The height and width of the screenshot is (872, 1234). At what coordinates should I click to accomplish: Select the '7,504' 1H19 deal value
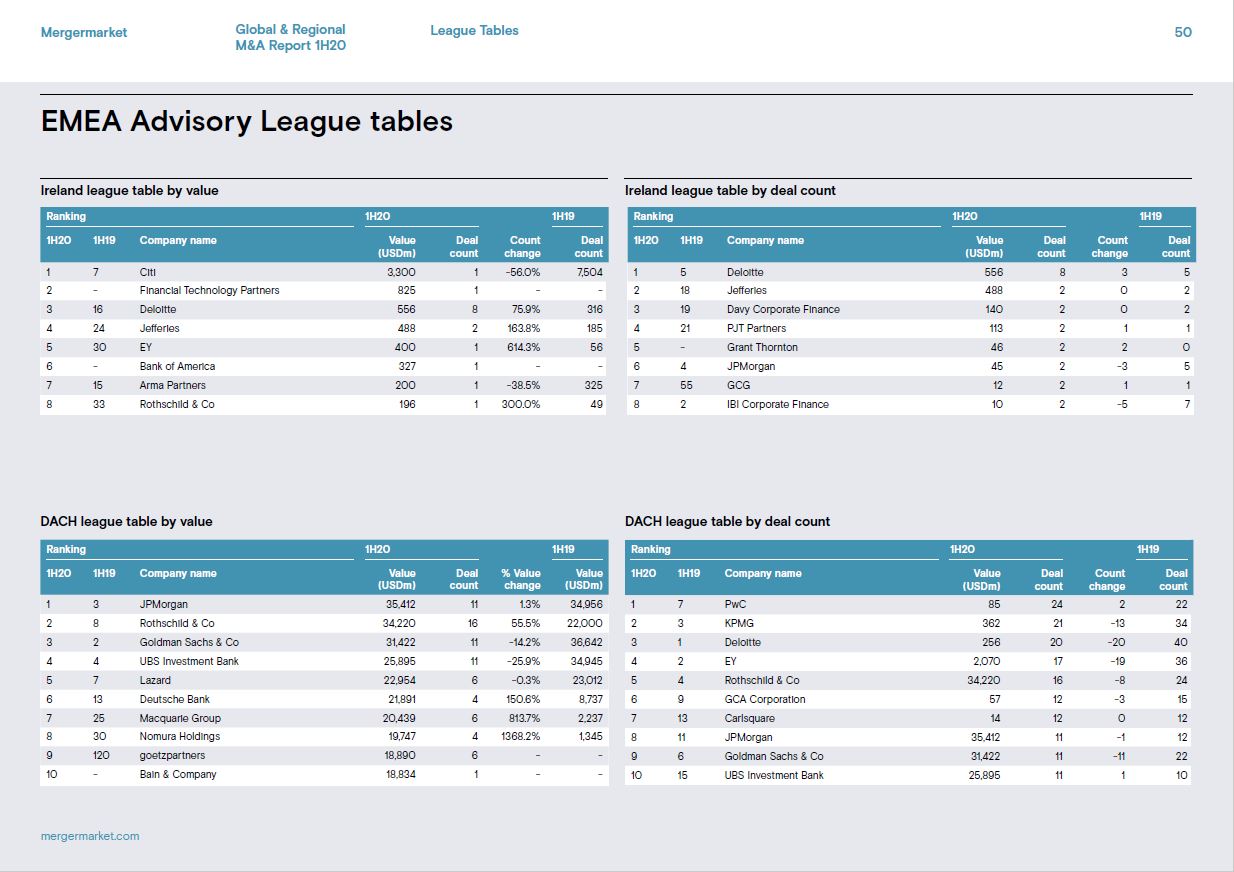(x=589, y=272)
